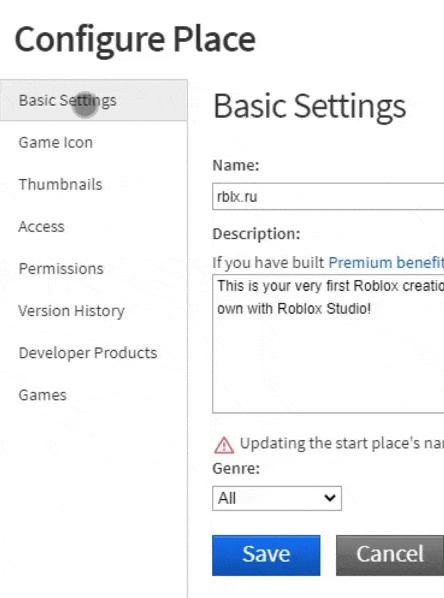Click the 'Updating the start place's' warning text
The width and height of the screenshot is (444, 598).
coord(342,444)
